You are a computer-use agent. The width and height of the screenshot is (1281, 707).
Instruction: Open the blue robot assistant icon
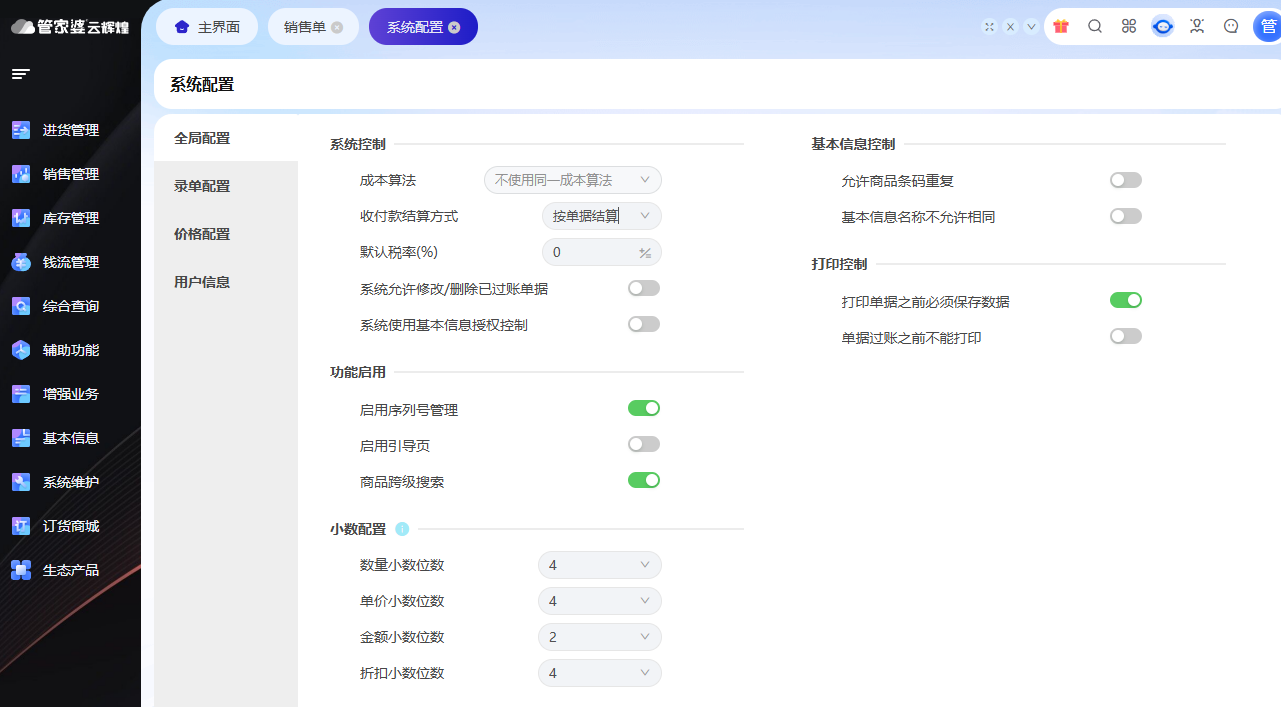pos(1162,27)
